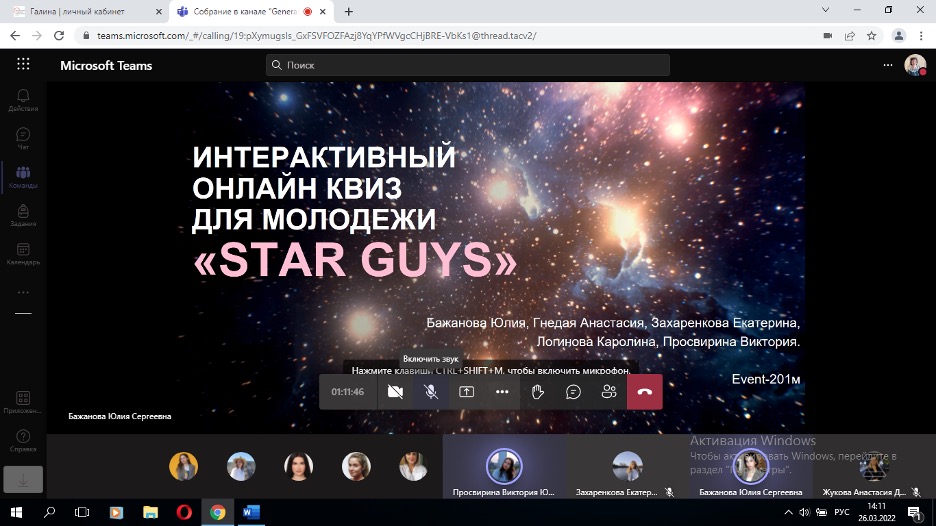Open Assignments (Задания) in sidebar

[23, 215]
